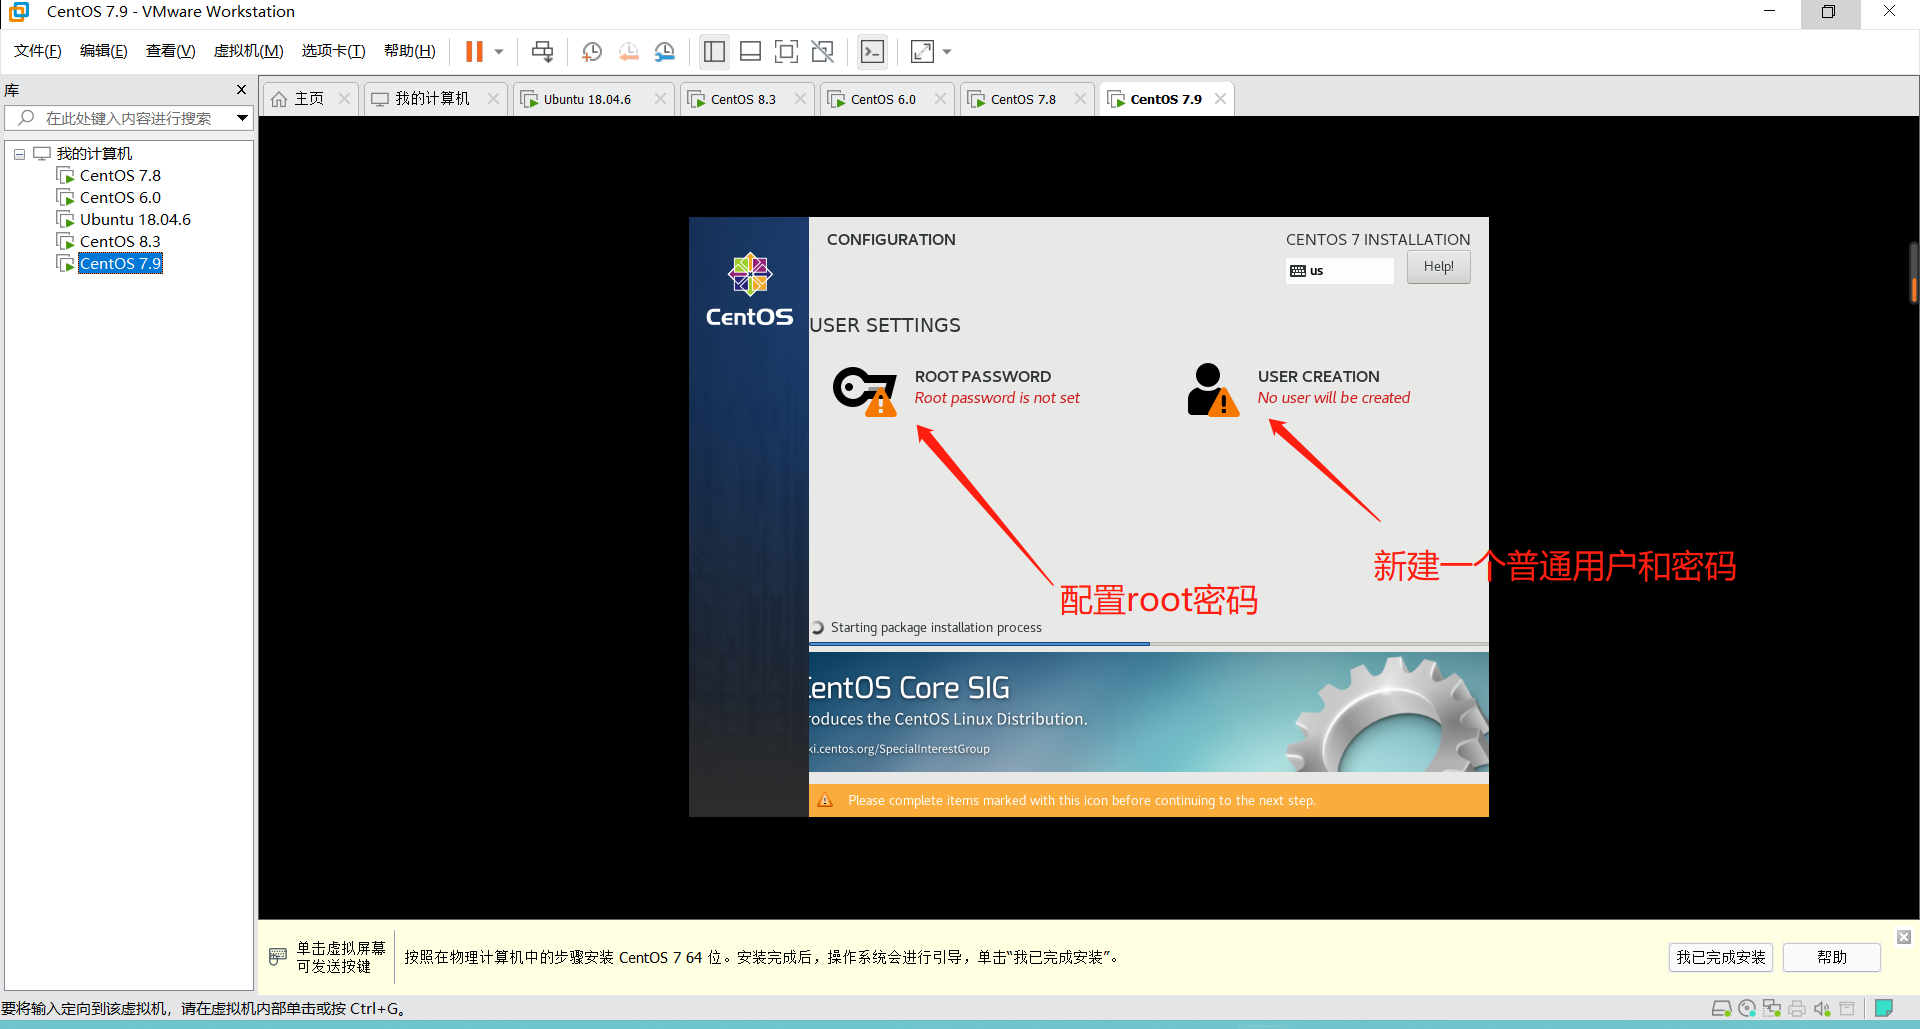
Task: Click the user creation person icon
Action: point(1213,390)
